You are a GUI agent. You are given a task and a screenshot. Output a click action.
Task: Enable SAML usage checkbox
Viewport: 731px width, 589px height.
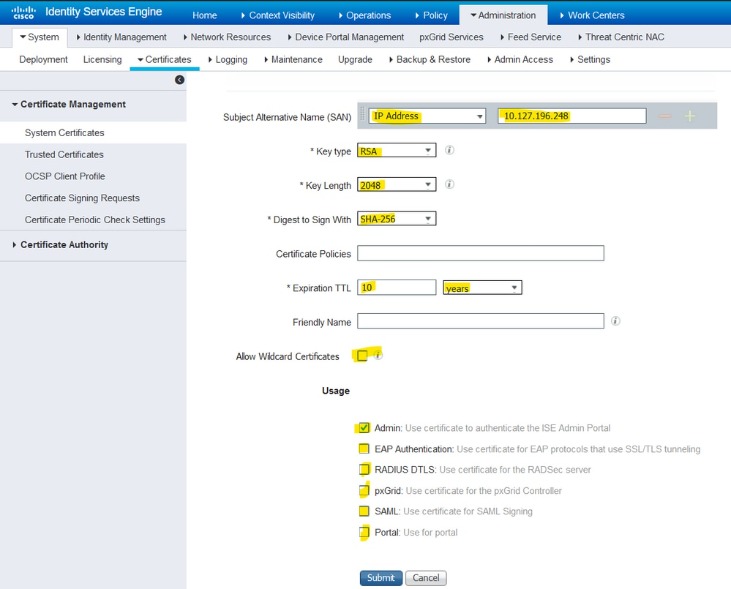(364, 511)
